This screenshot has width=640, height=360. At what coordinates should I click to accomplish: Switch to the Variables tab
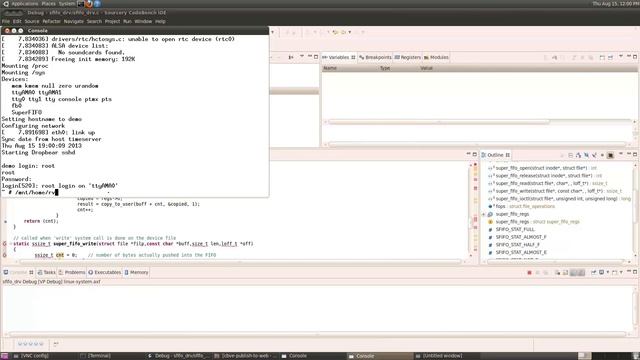pos(339,58)
